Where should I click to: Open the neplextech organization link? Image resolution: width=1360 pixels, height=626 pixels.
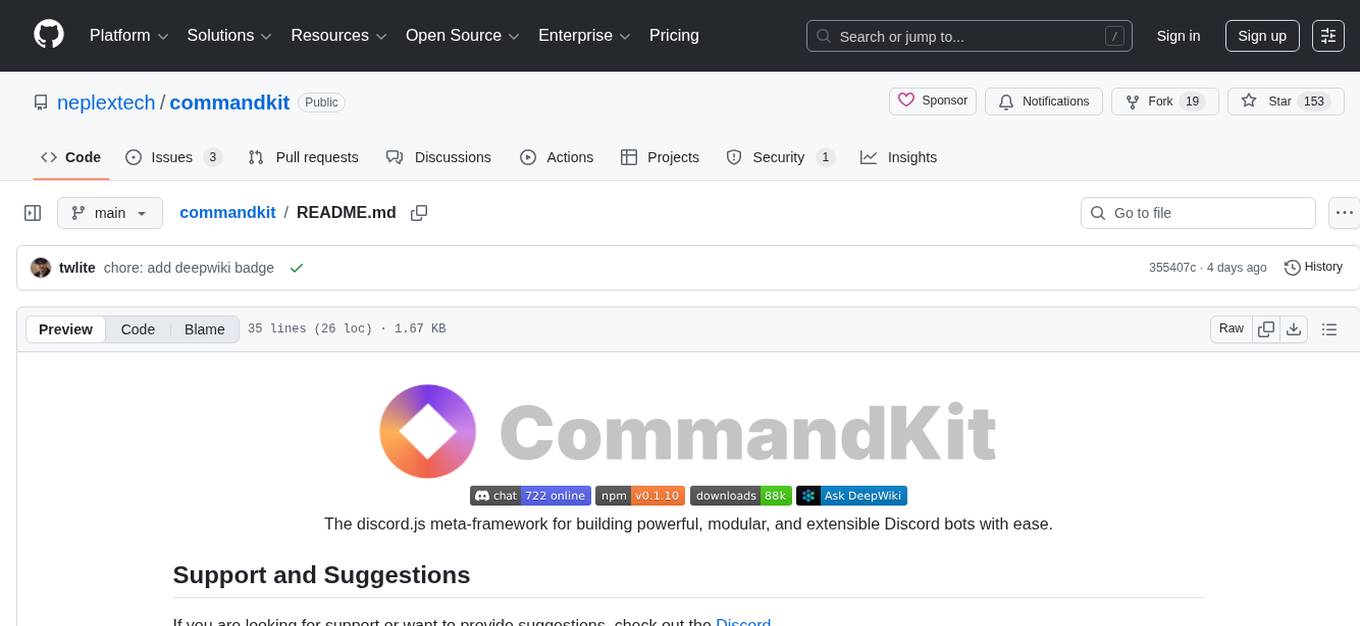tap(106, 102)
